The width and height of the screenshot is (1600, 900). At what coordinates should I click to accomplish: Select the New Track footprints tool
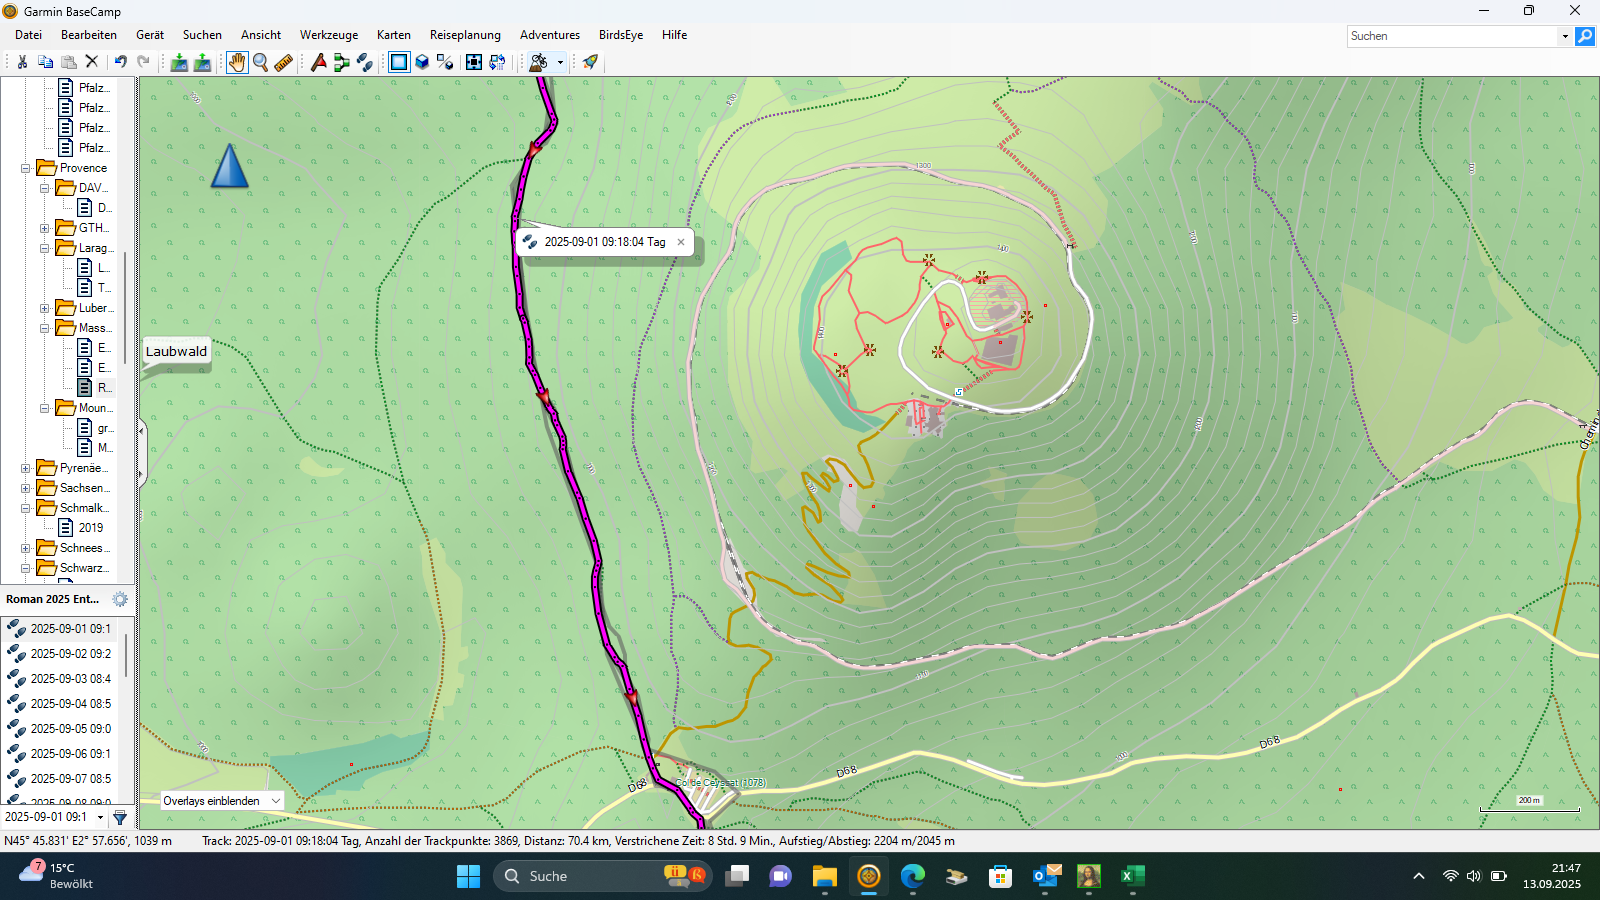(365, 62)
